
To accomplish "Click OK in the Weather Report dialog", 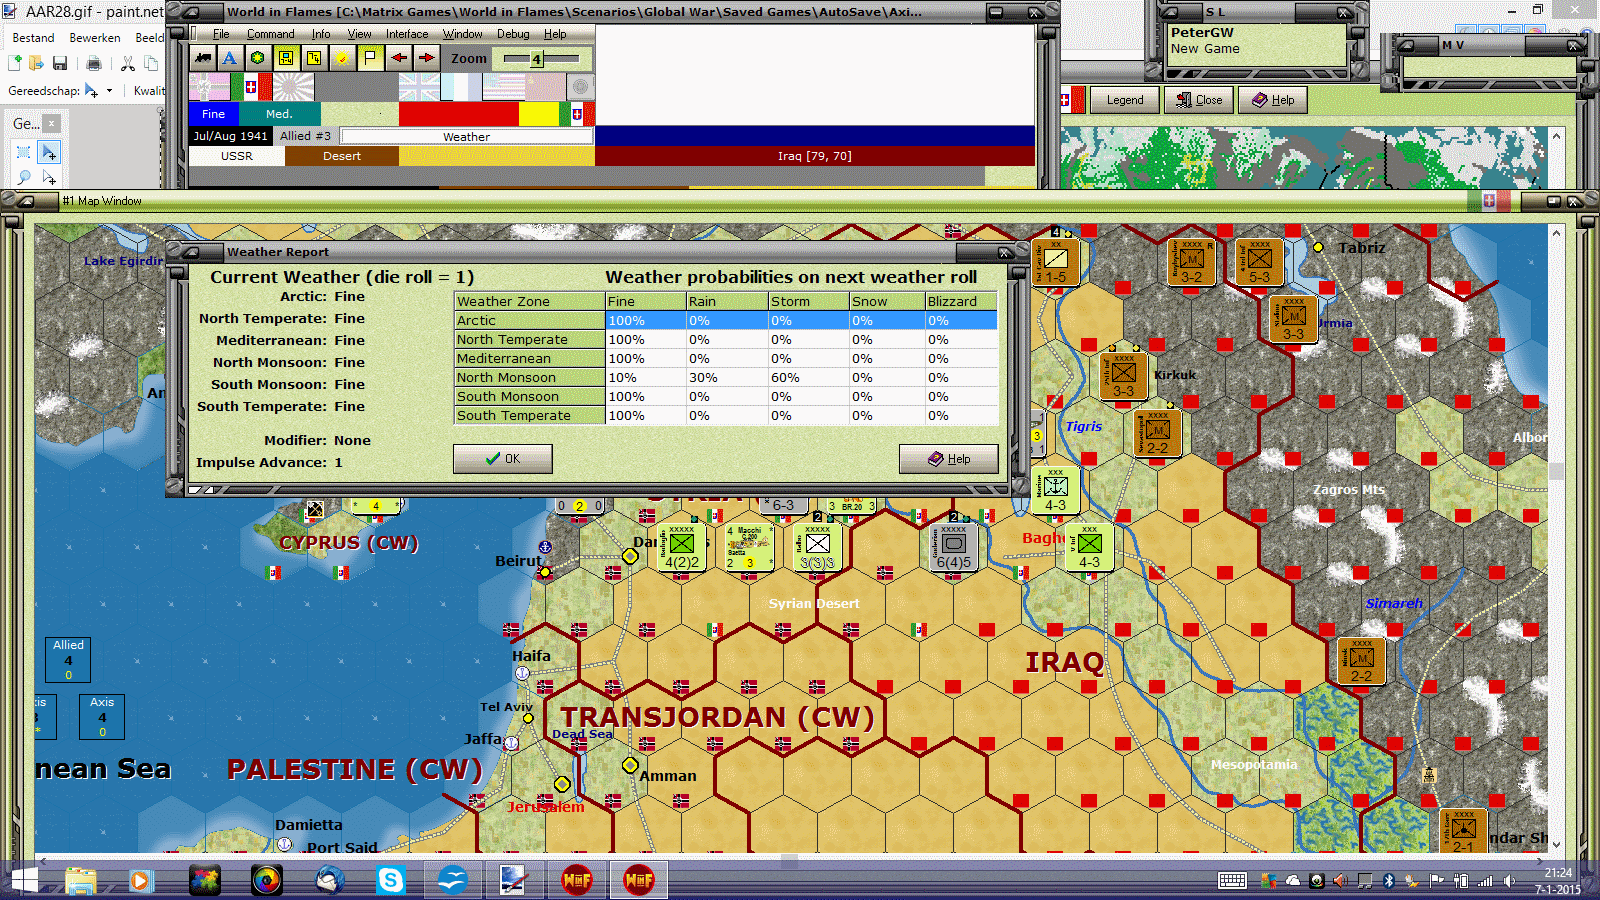I will coord(502,459).
